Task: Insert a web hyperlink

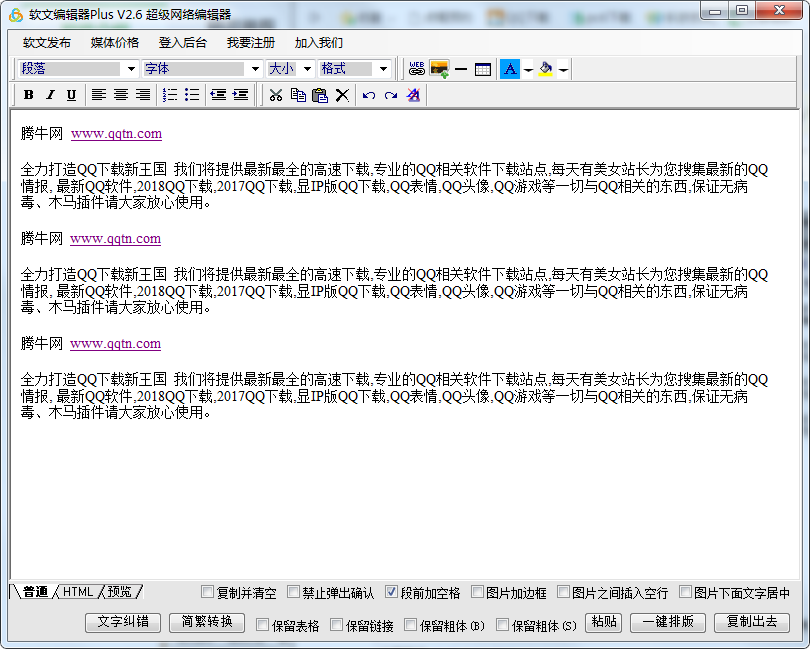Action: pos(417,69)
